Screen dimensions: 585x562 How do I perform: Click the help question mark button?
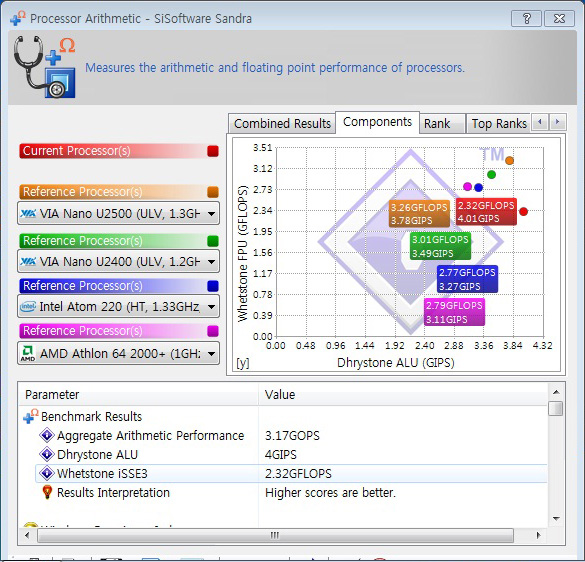526,18
